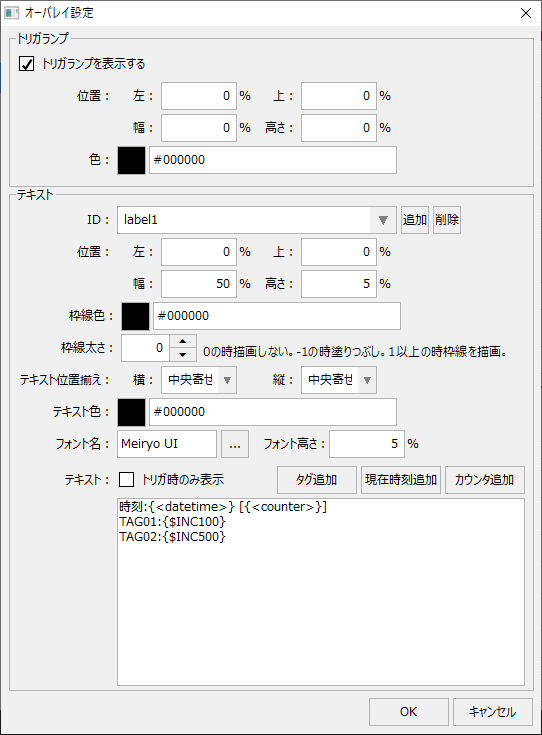The image size is (542, 735).
Task: Click the テキスト色 color swatch
Action: point(131,412)
